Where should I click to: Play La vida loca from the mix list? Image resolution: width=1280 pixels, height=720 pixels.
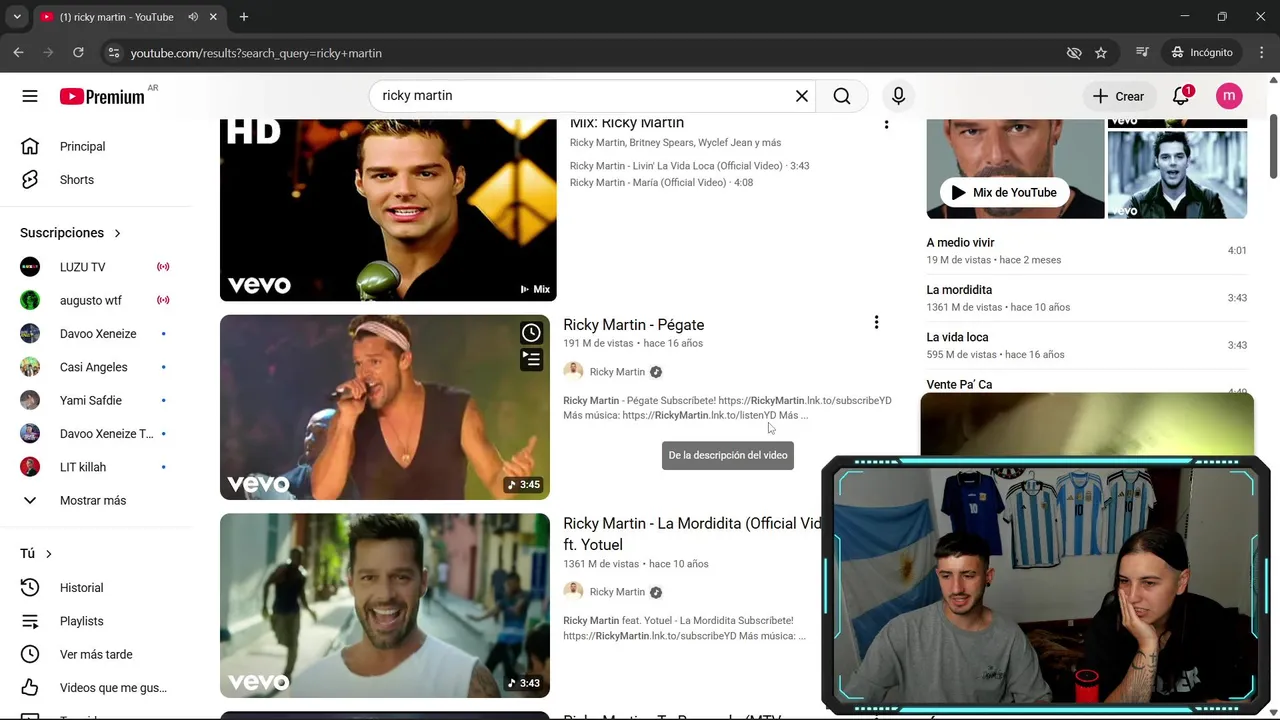(x=1087, y=345)
